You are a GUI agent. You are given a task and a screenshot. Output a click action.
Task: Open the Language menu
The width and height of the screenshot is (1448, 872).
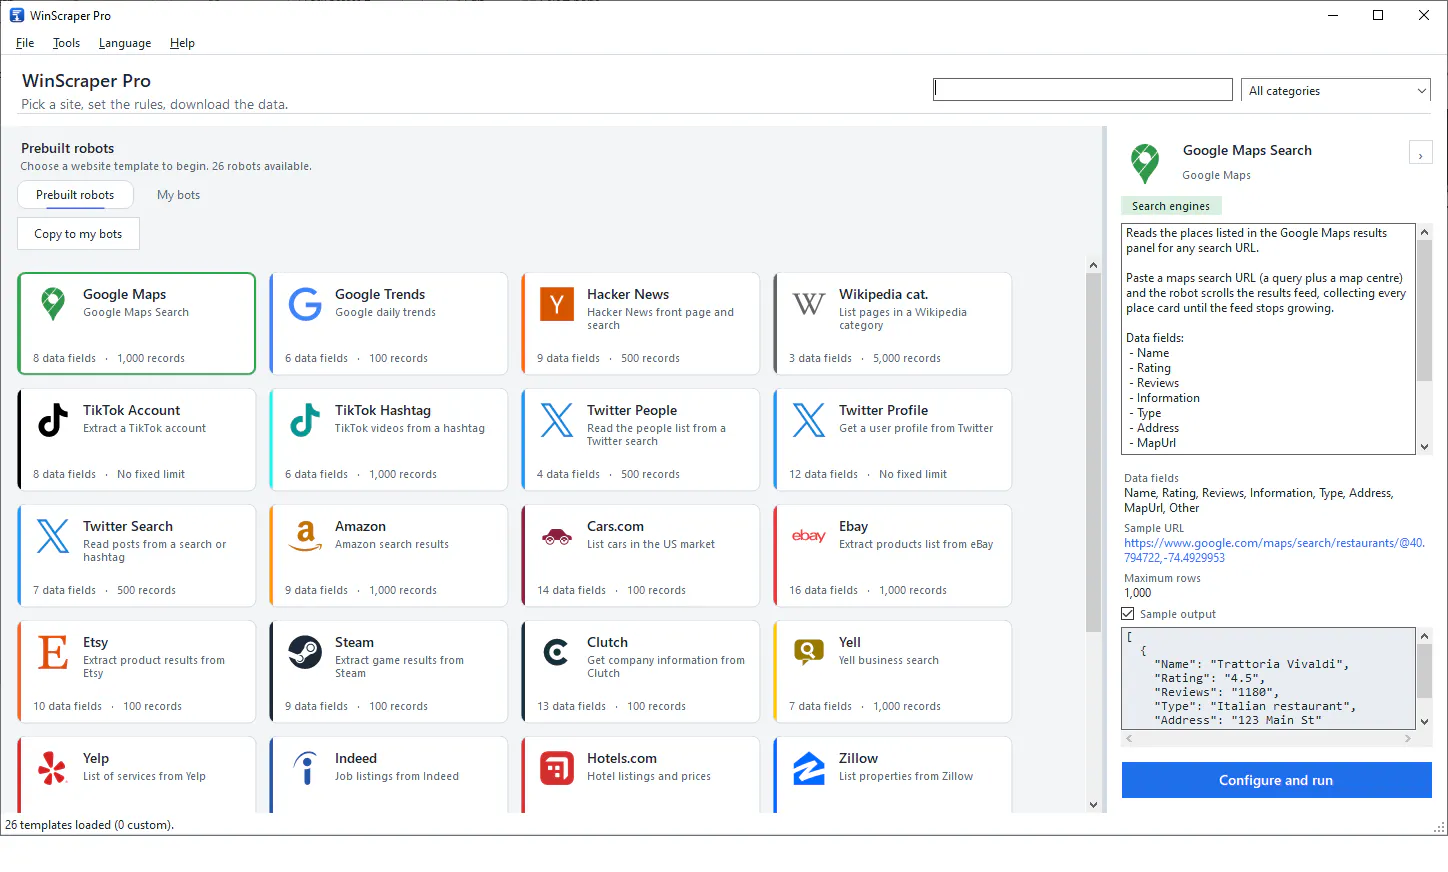click(x=125, y=43)
